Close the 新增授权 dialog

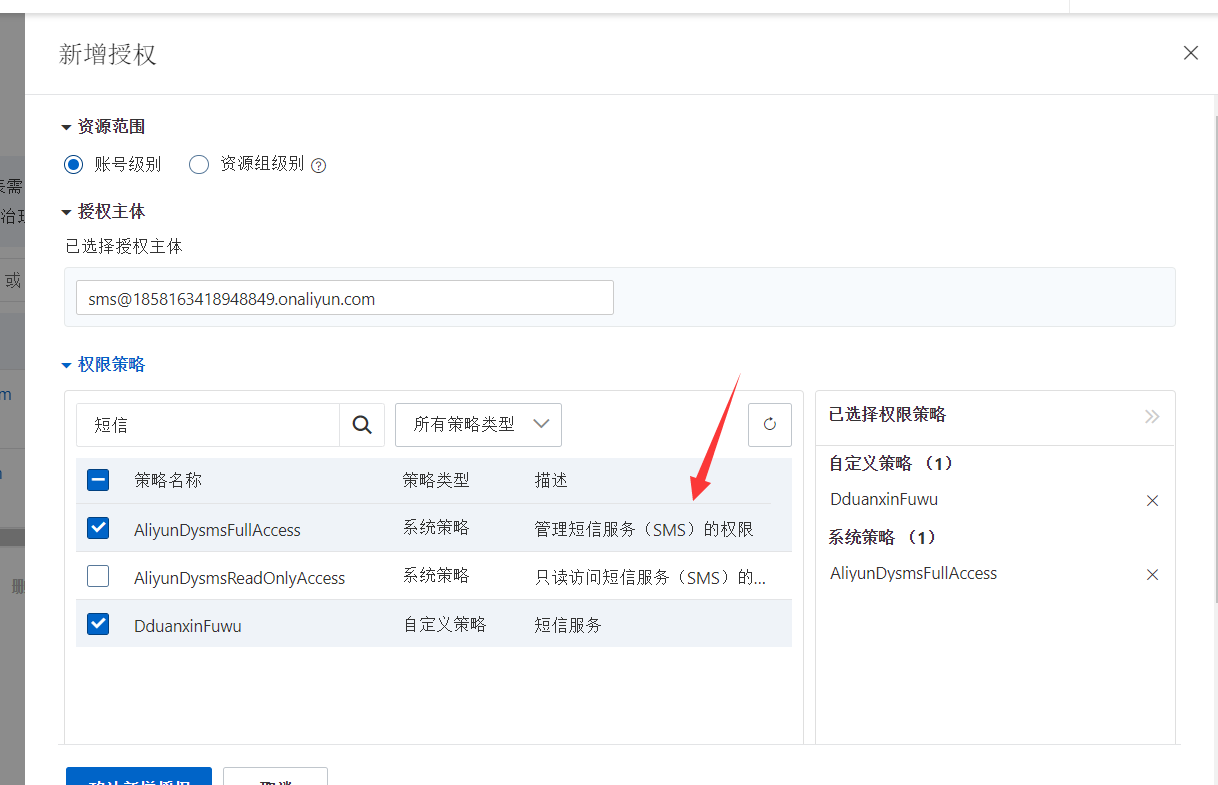pyautogui.click(x=1190, y=53)
